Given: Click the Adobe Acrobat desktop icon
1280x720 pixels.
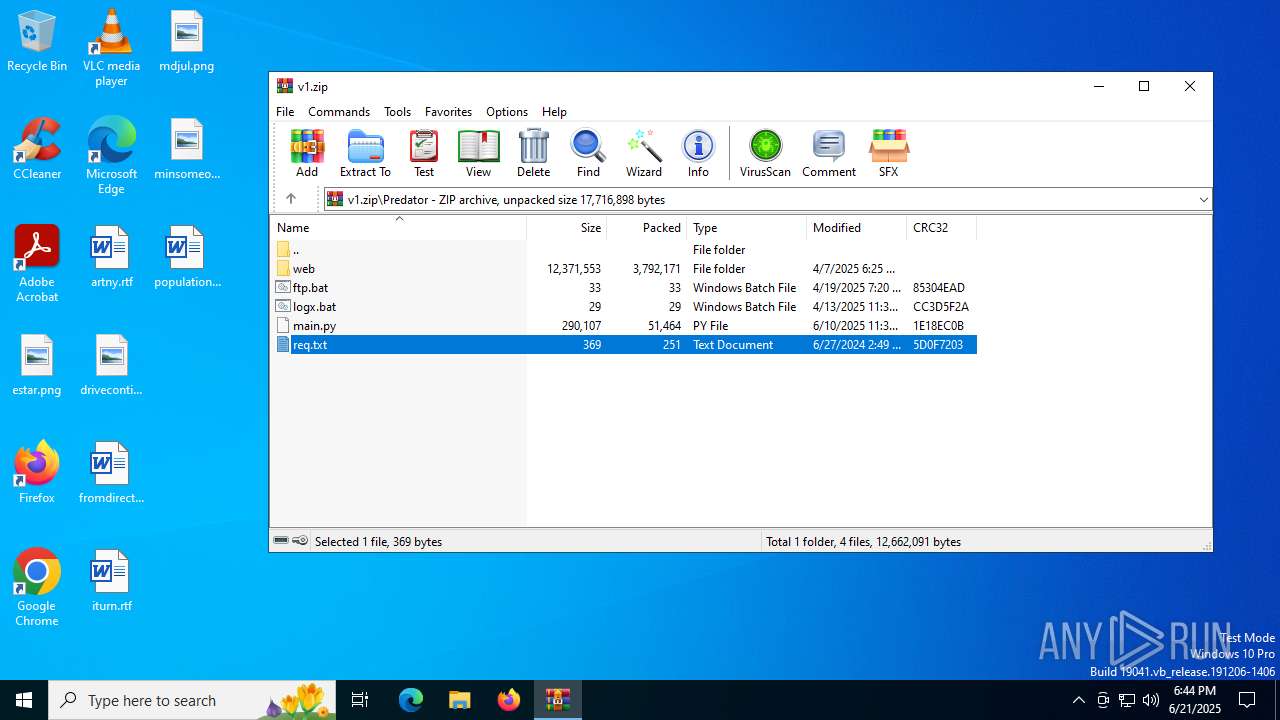Looking at the screenshot, I should point(37,264).
